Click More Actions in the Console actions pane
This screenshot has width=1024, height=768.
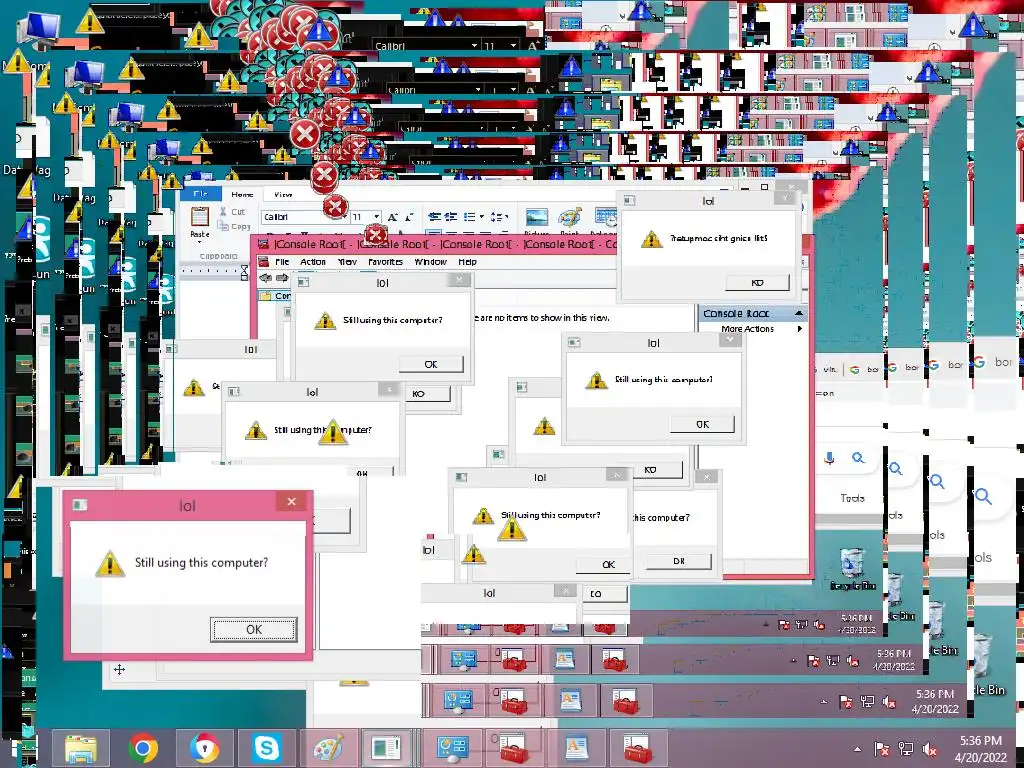747,328
